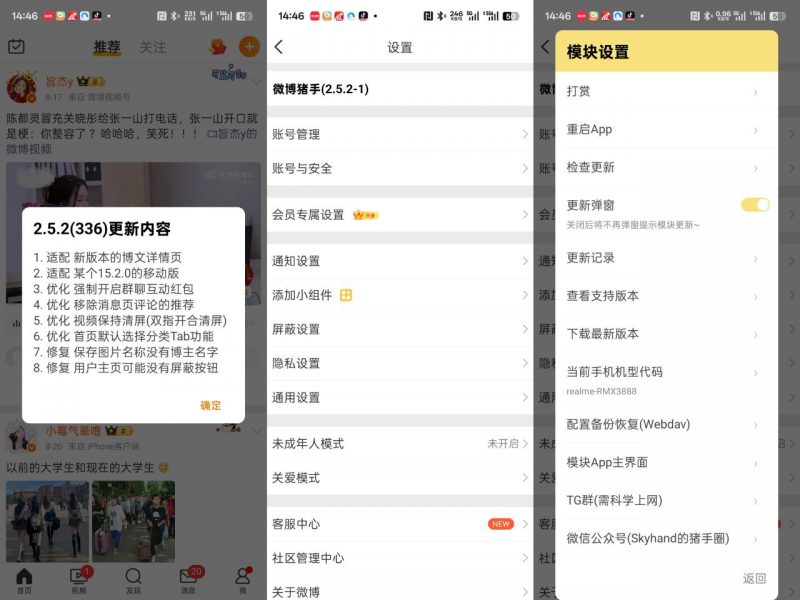Screen dimensions: 800x600
Task: Tap the gift box icon beside the plus button
Action: click(217, 45)
